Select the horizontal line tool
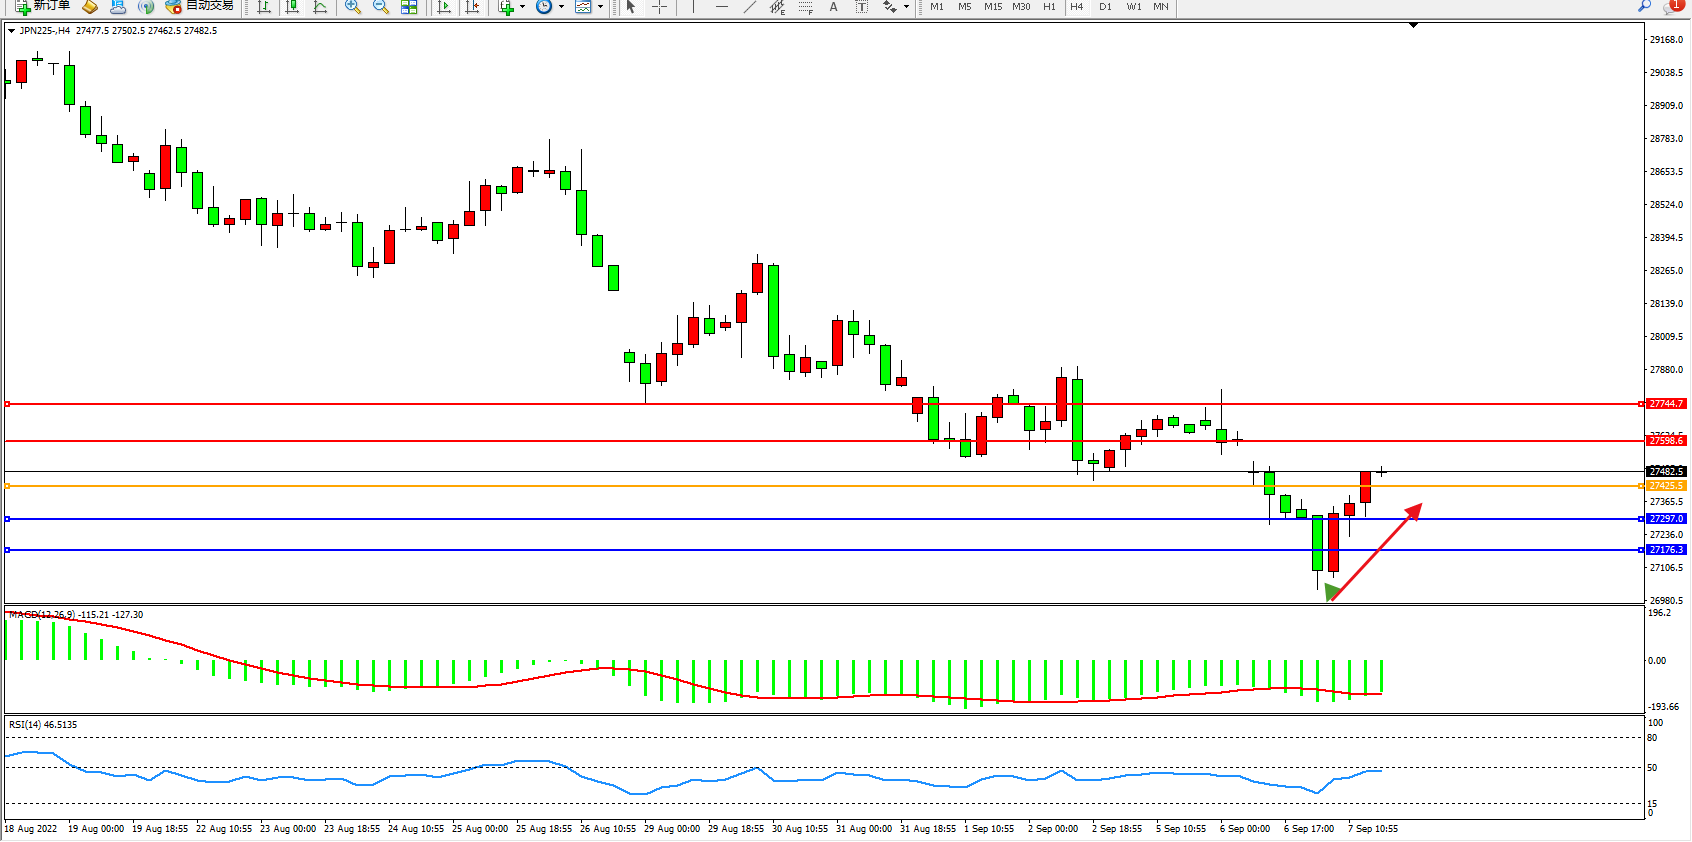The width and height of the screenshot is (1692, 842). 722,7
